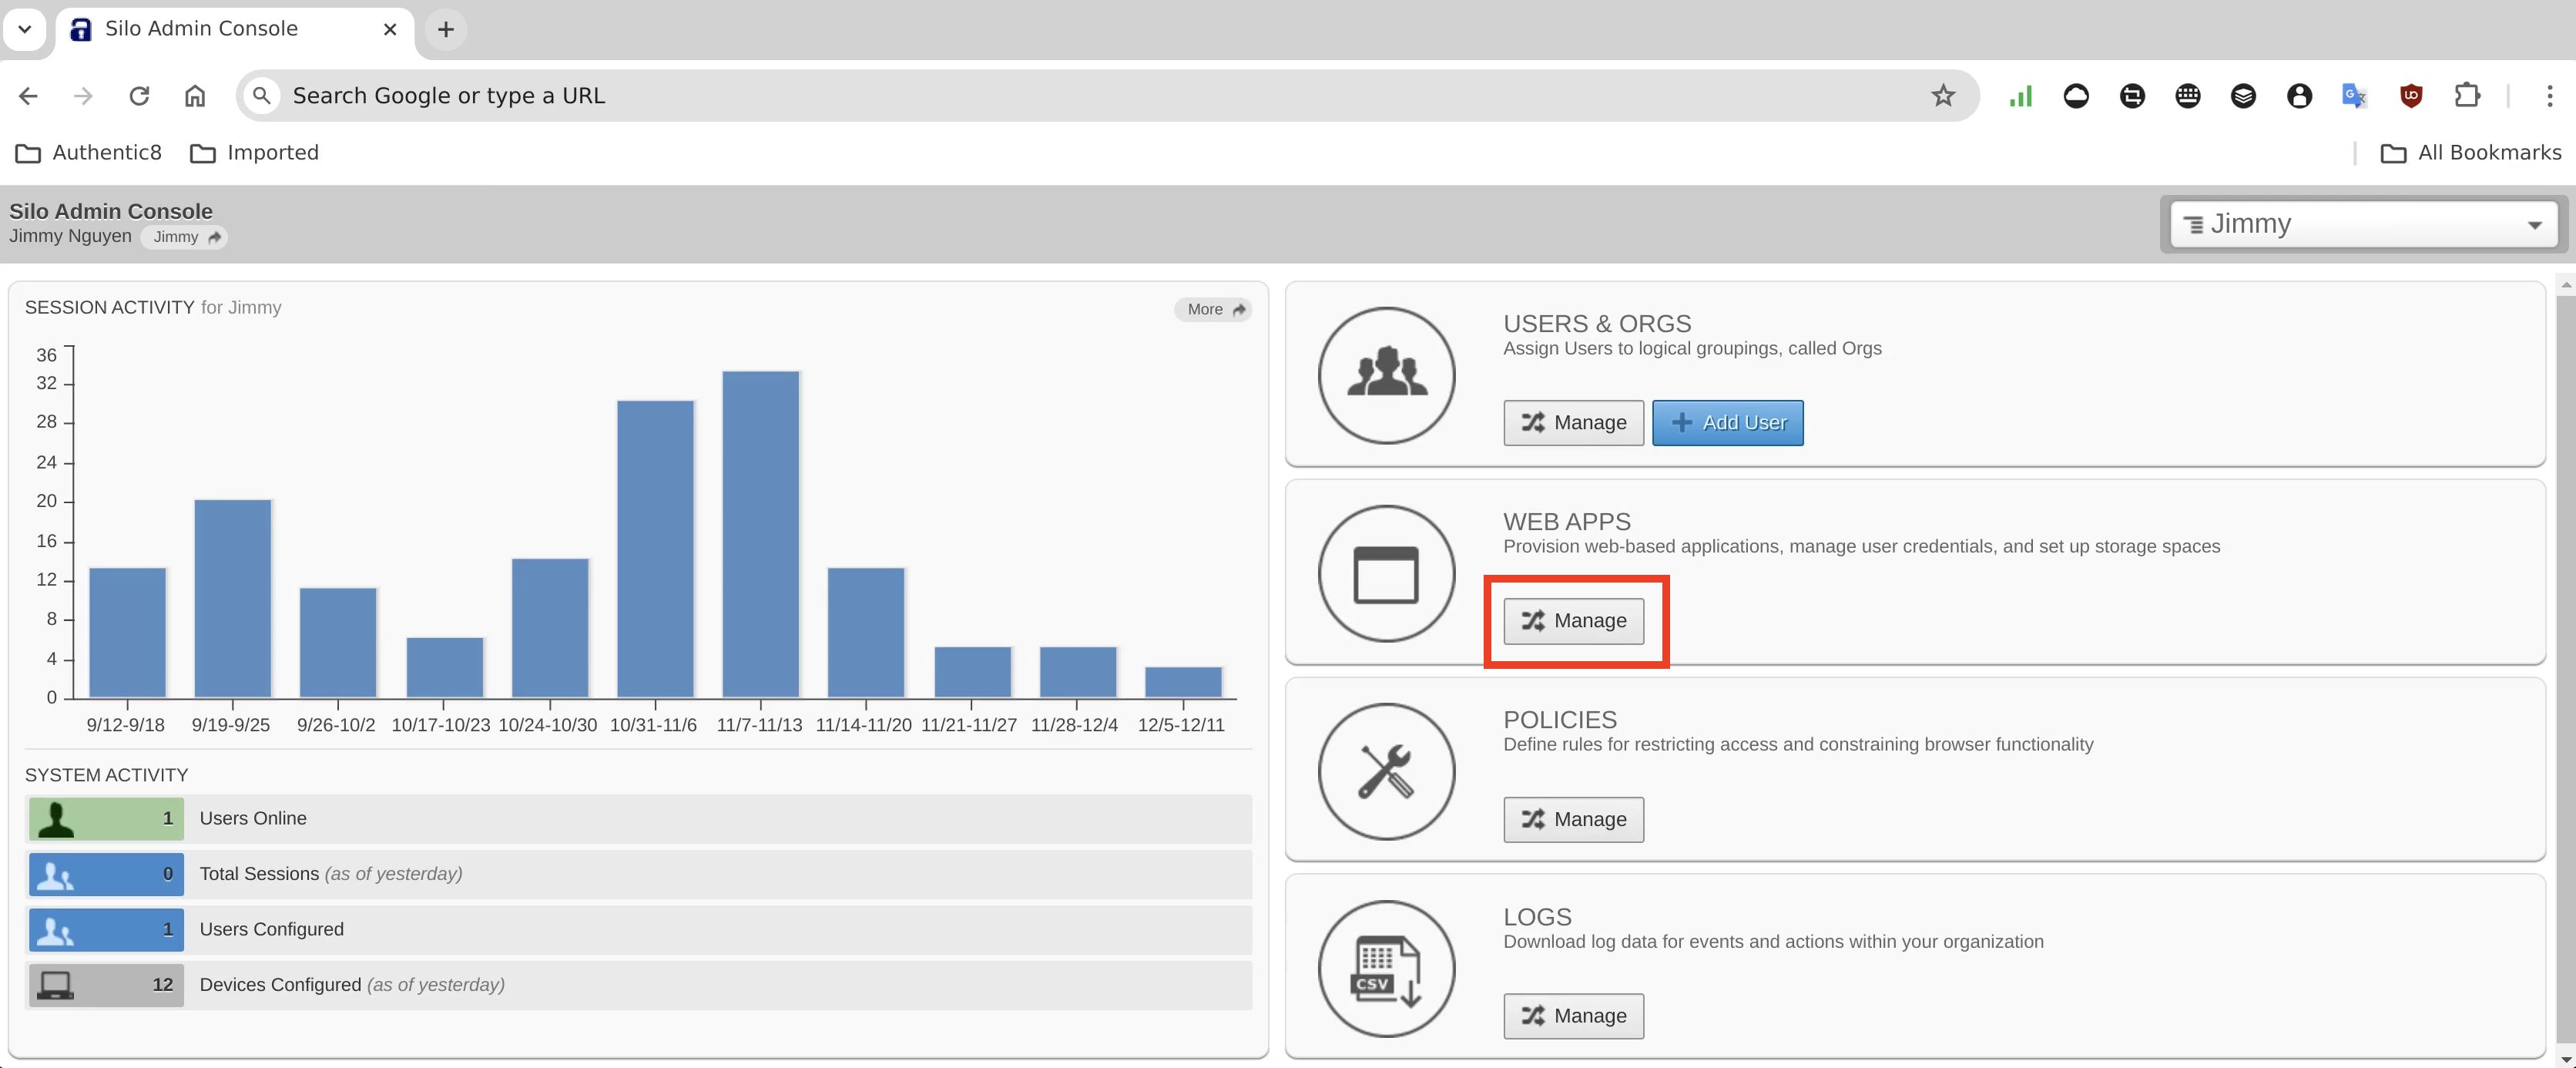The width and height of the screenshot is (2576, 1068).
Task: Click Manage under Policies
Action: pos(1573,819)
